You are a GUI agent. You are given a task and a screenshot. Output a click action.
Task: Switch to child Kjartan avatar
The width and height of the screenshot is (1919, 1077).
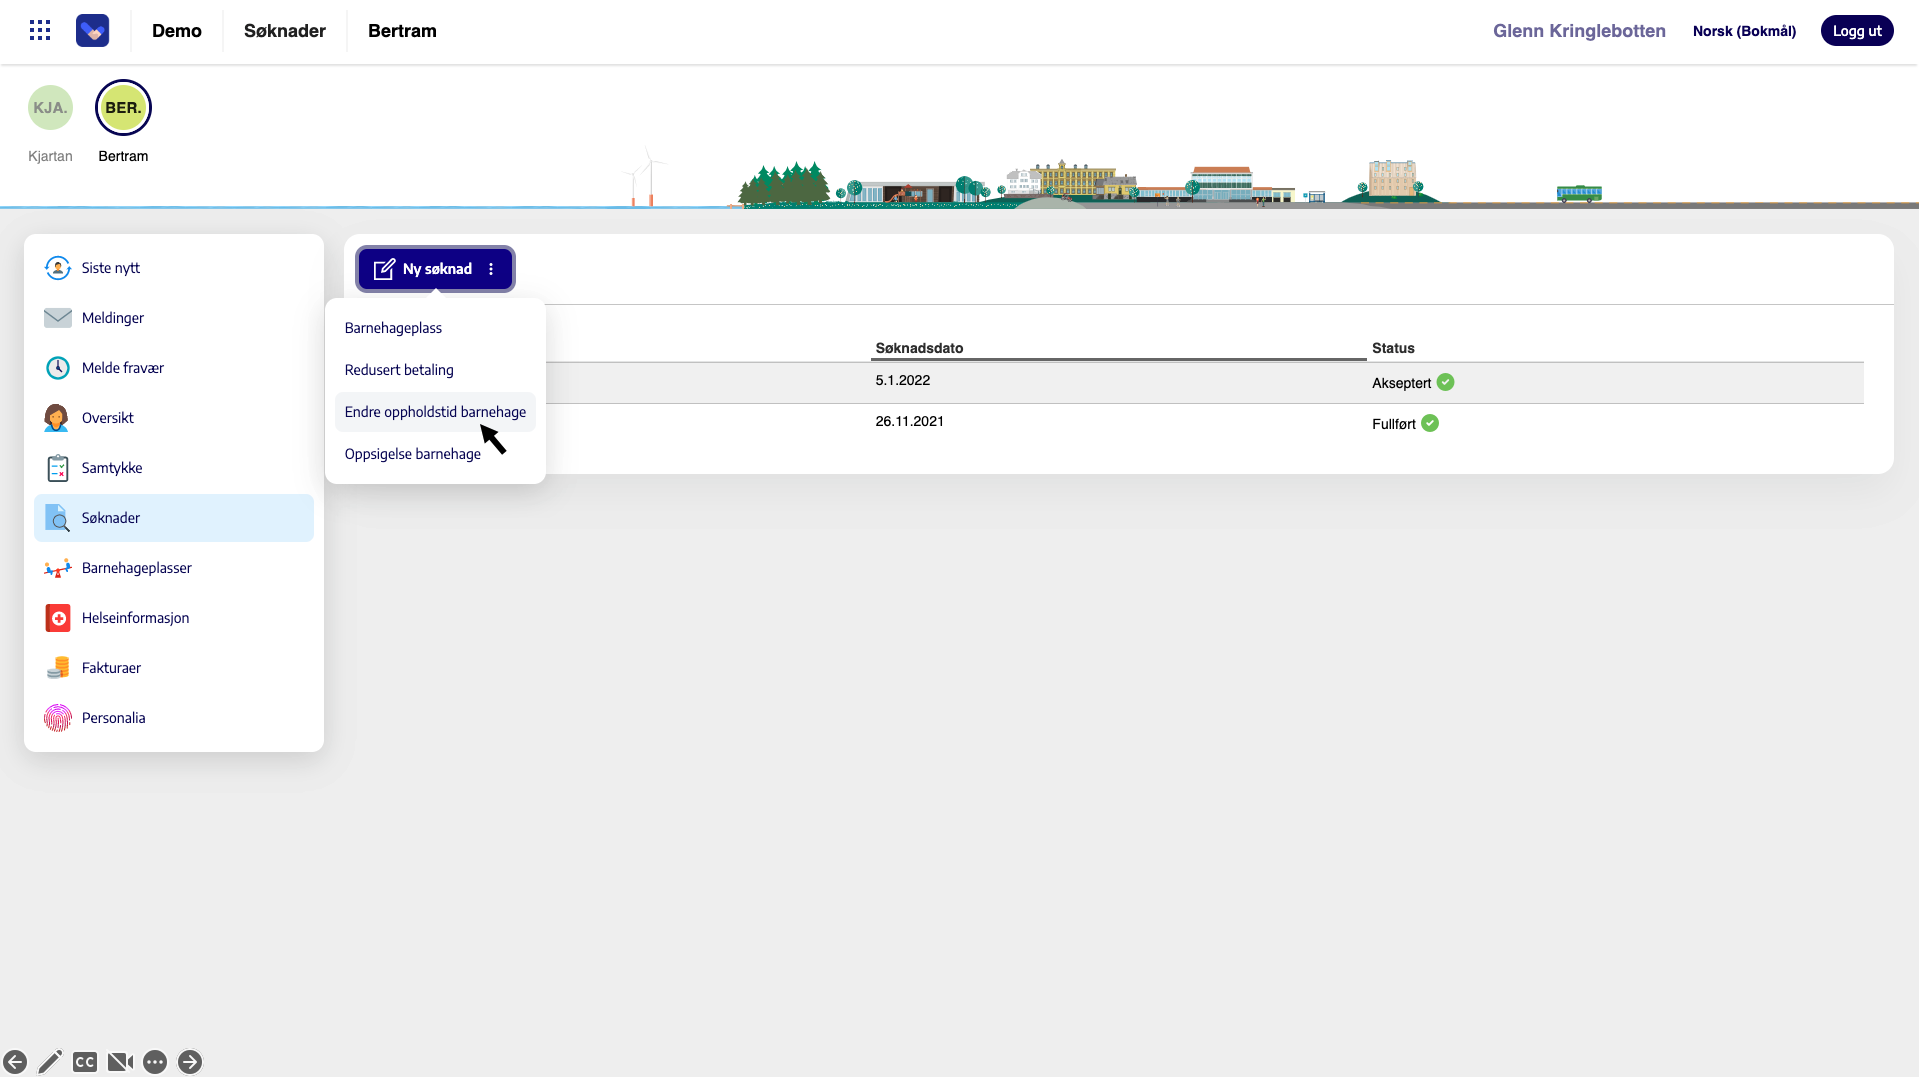coord(50,108)
